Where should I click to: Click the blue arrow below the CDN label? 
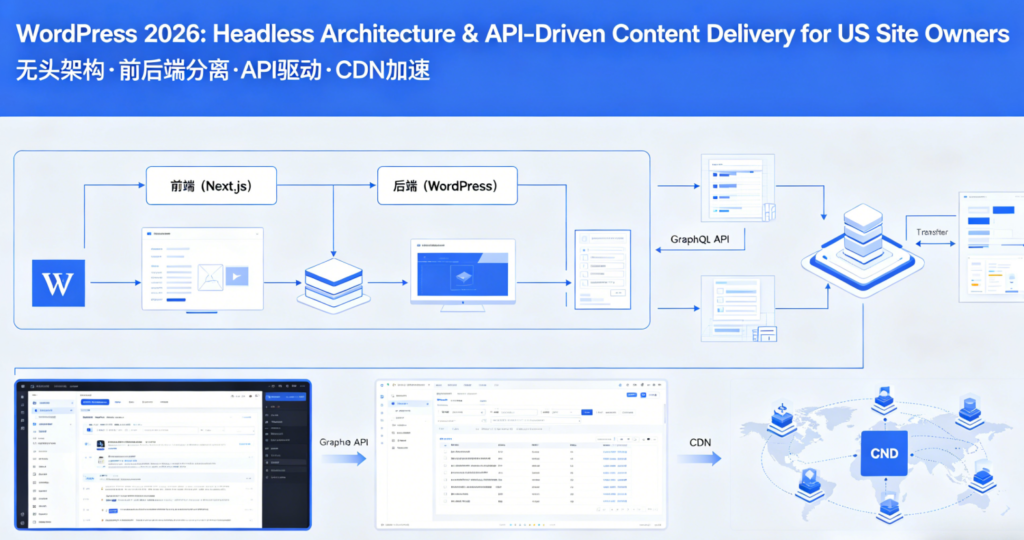[699, 458]
